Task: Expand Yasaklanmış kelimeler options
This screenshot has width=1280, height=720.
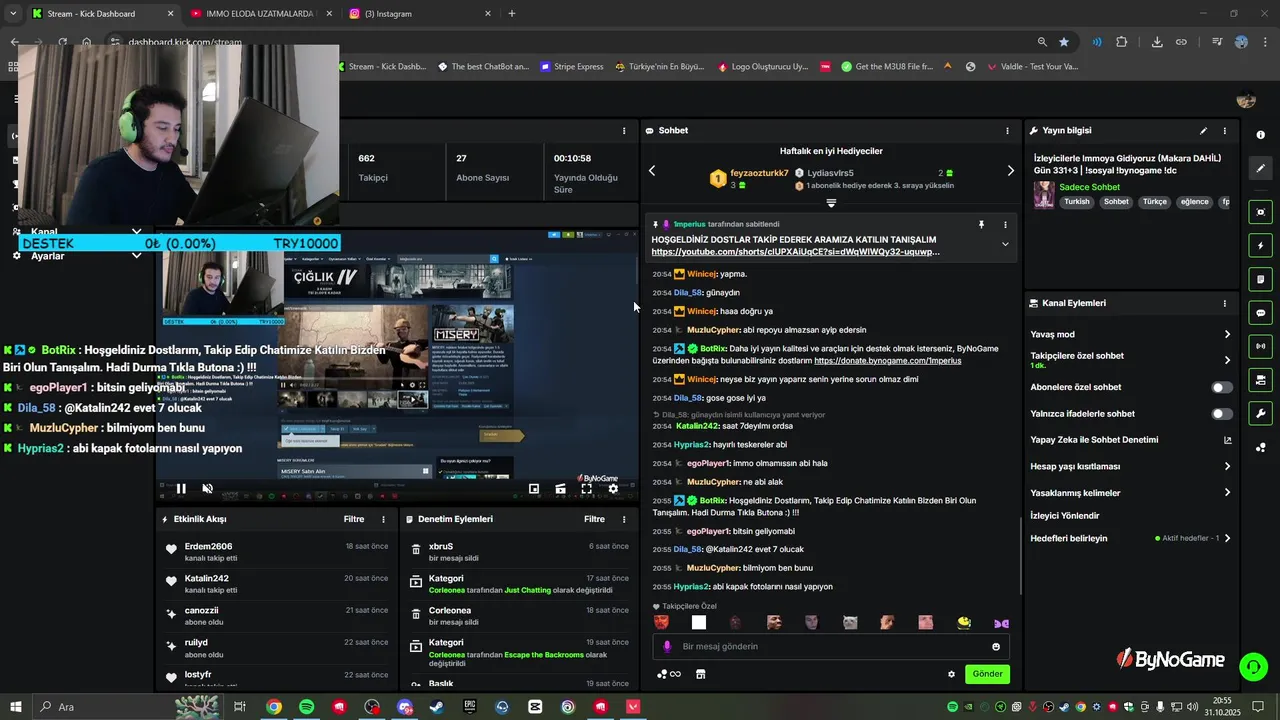Action: (1227, 493)
